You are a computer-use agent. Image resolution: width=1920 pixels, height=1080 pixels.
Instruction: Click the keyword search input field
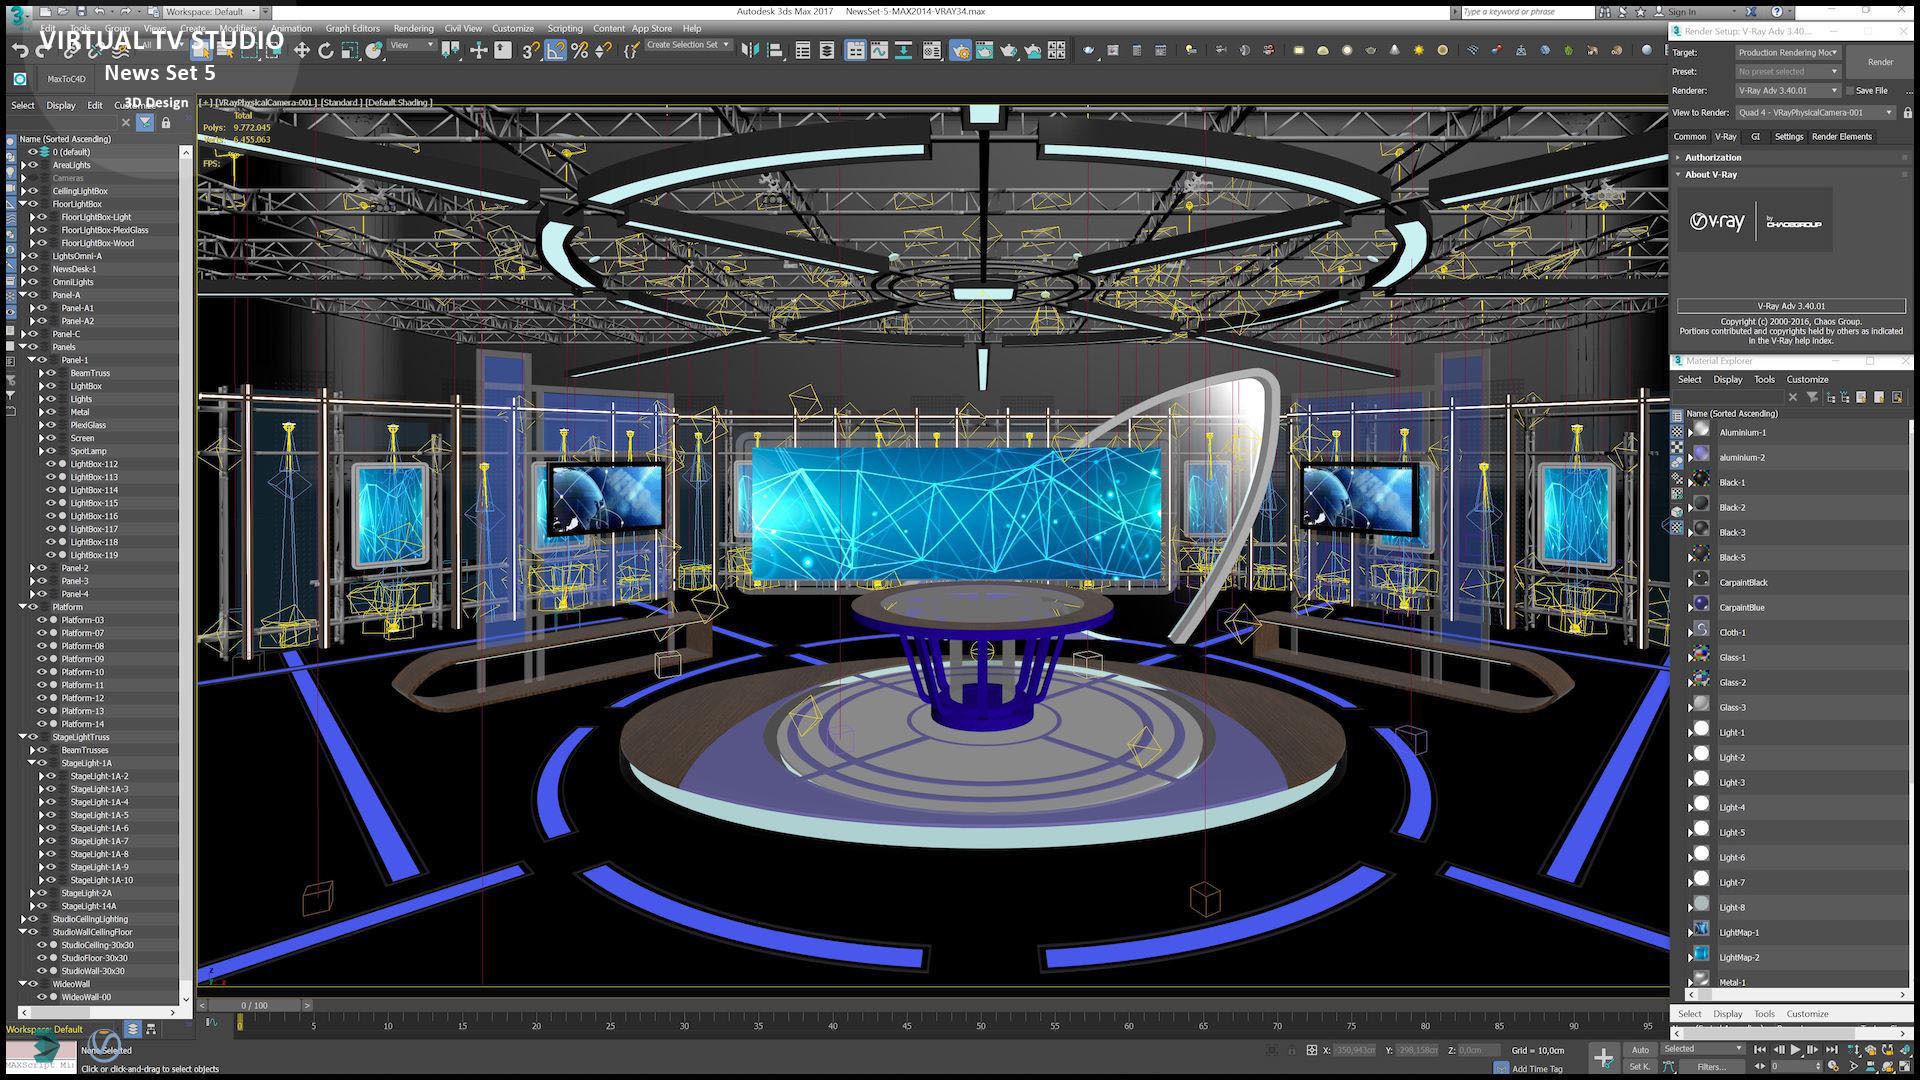1526,12
